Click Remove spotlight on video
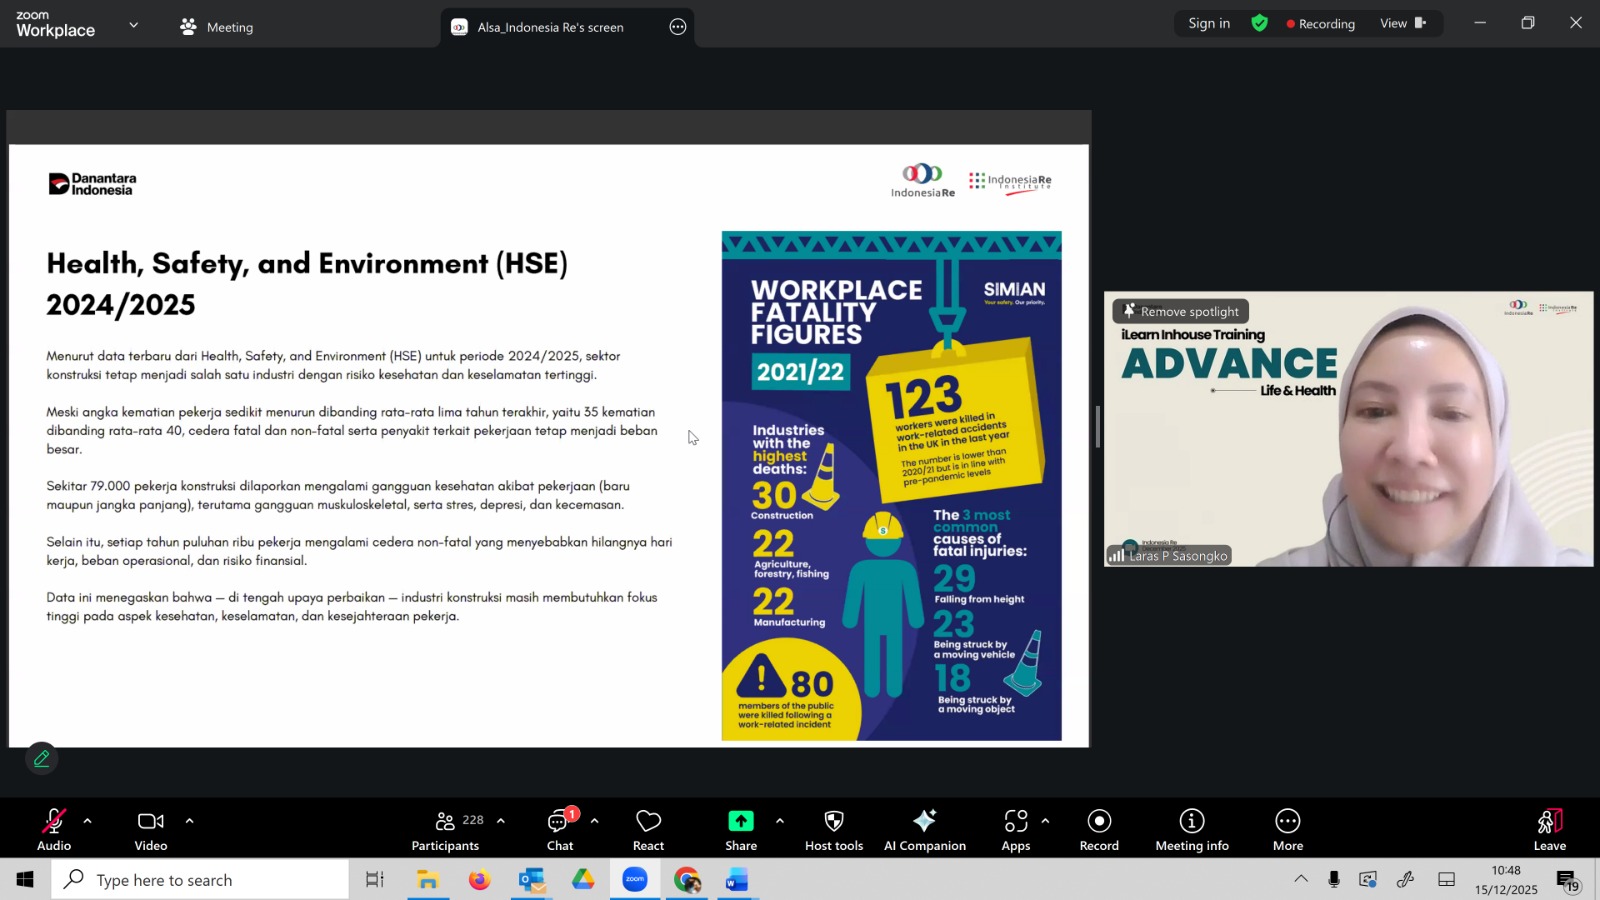This screenshot has width=1600, height=900. click(1181, 311)
